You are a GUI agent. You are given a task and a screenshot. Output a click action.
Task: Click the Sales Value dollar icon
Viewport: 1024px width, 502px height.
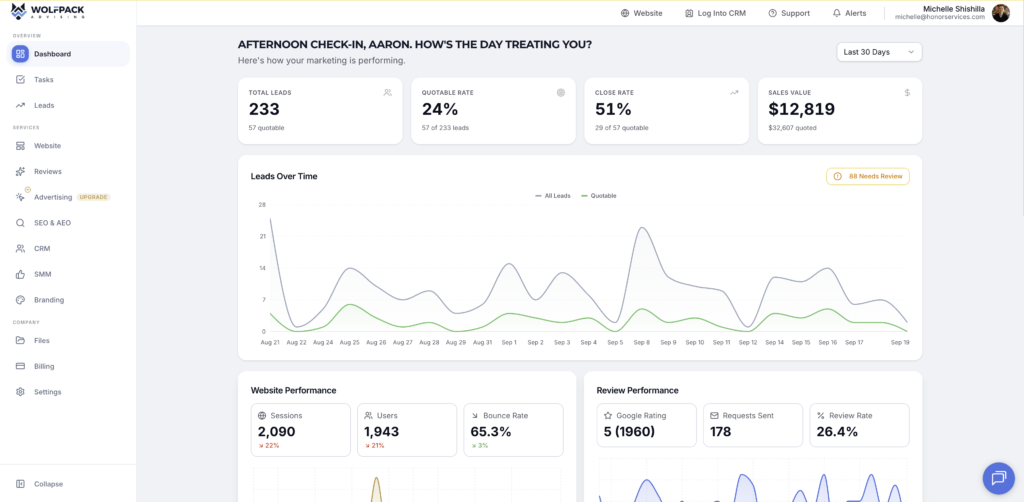pos(907,93)
